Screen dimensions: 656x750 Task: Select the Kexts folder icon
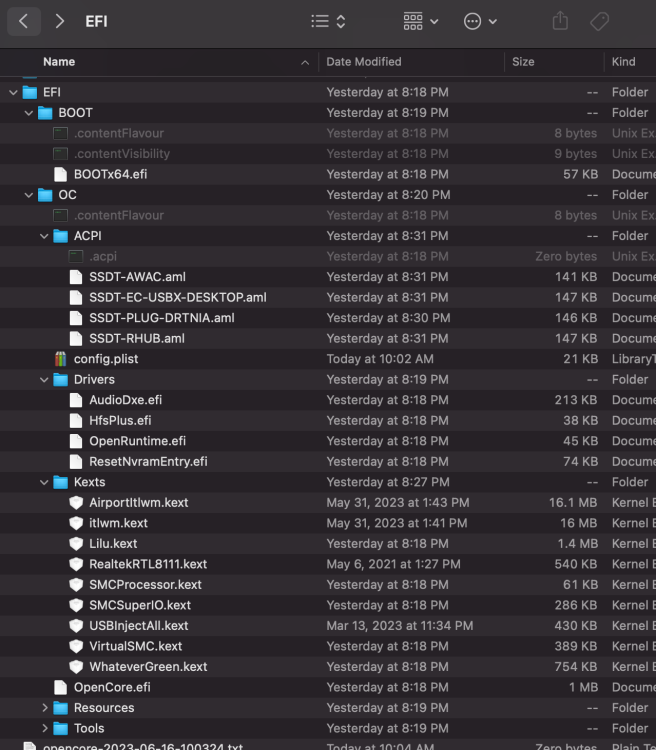[x=60, y=482]
